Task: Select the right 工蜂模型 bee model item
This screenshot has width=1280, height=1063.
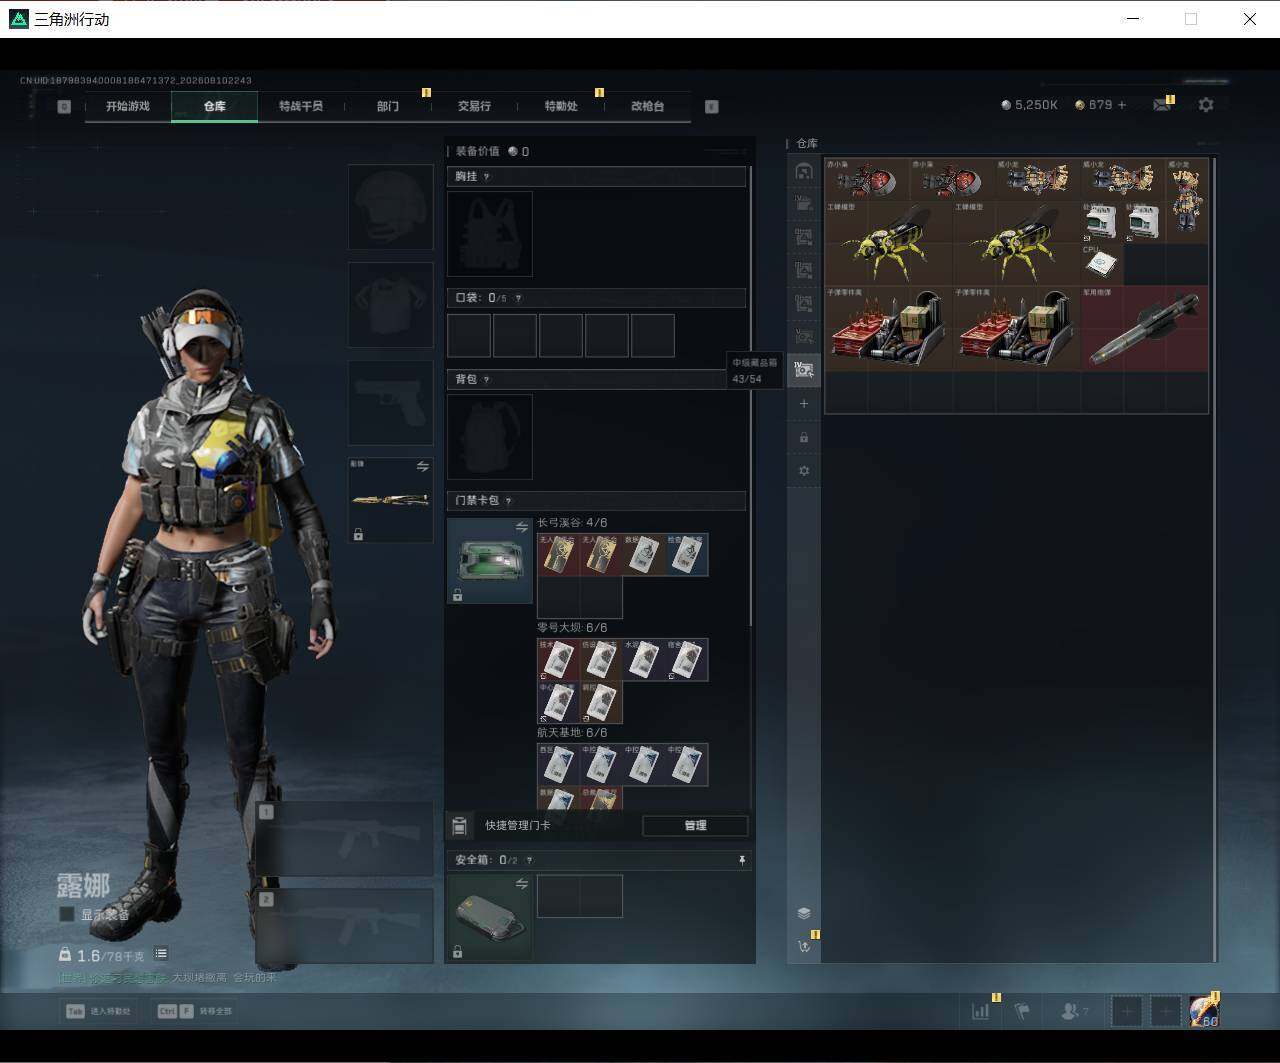Action: (x=1016, y=244)
